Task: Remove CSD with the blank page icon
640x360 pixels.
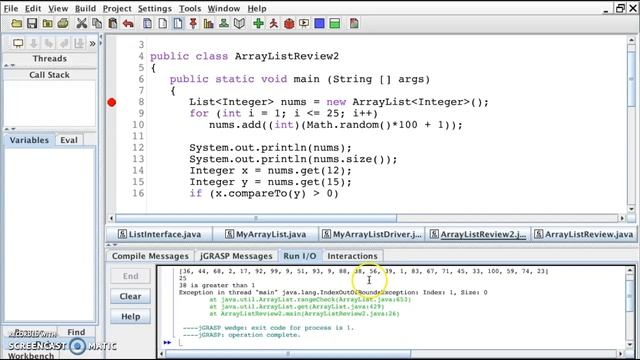Action: (x=162, y=24)
